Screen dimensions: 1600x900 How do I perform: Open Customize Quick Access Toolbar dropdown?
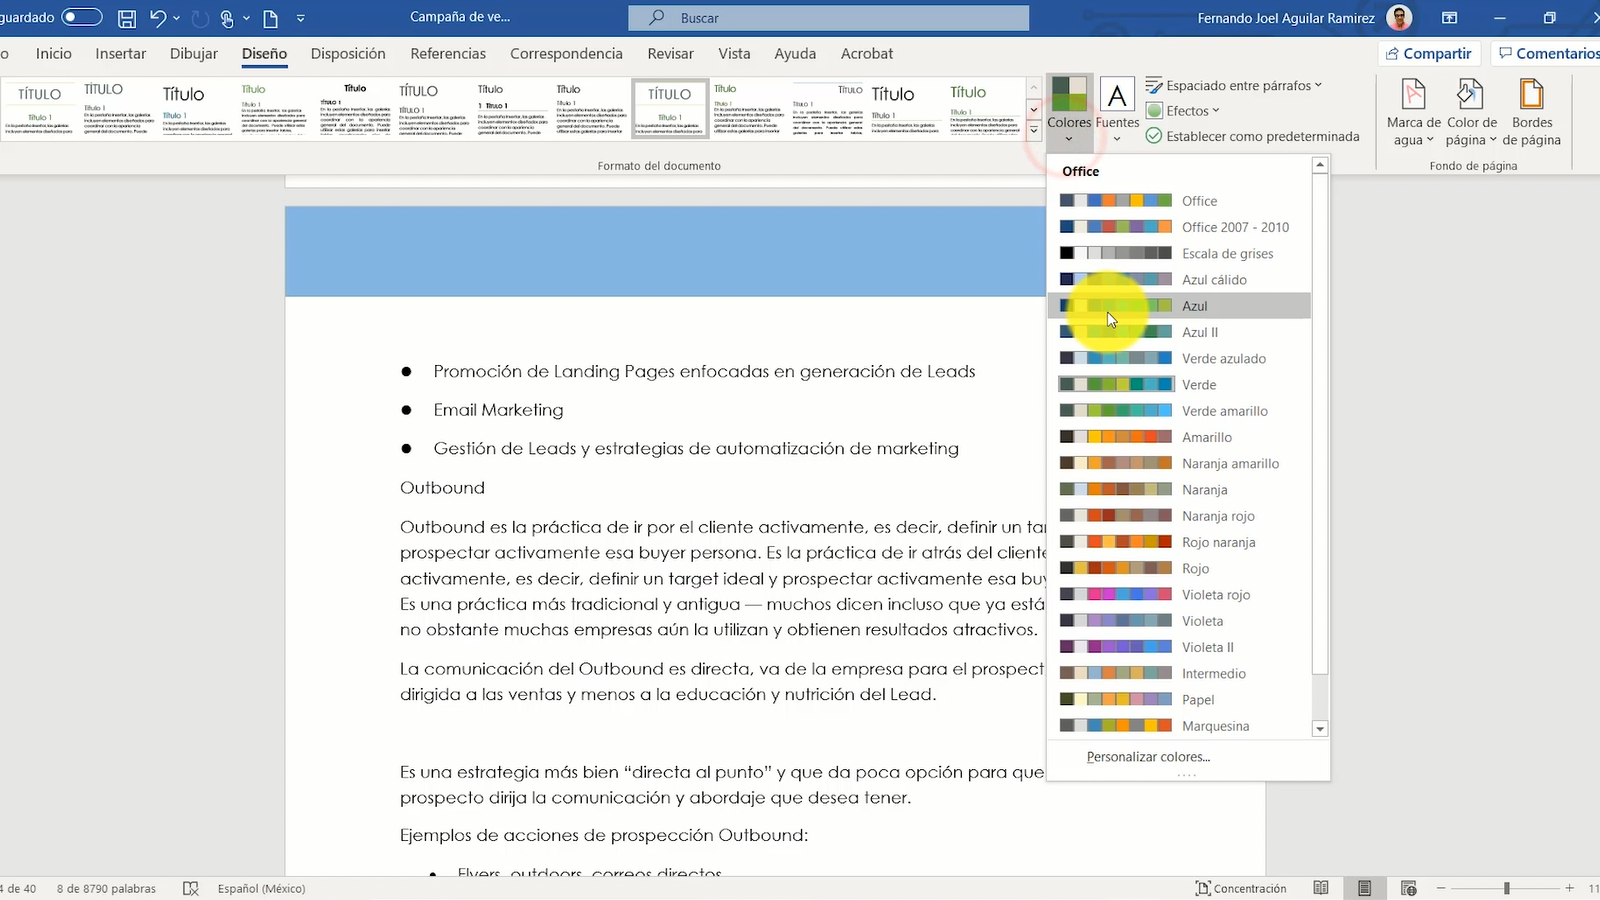pyautogui.click(x=300, y=18)
